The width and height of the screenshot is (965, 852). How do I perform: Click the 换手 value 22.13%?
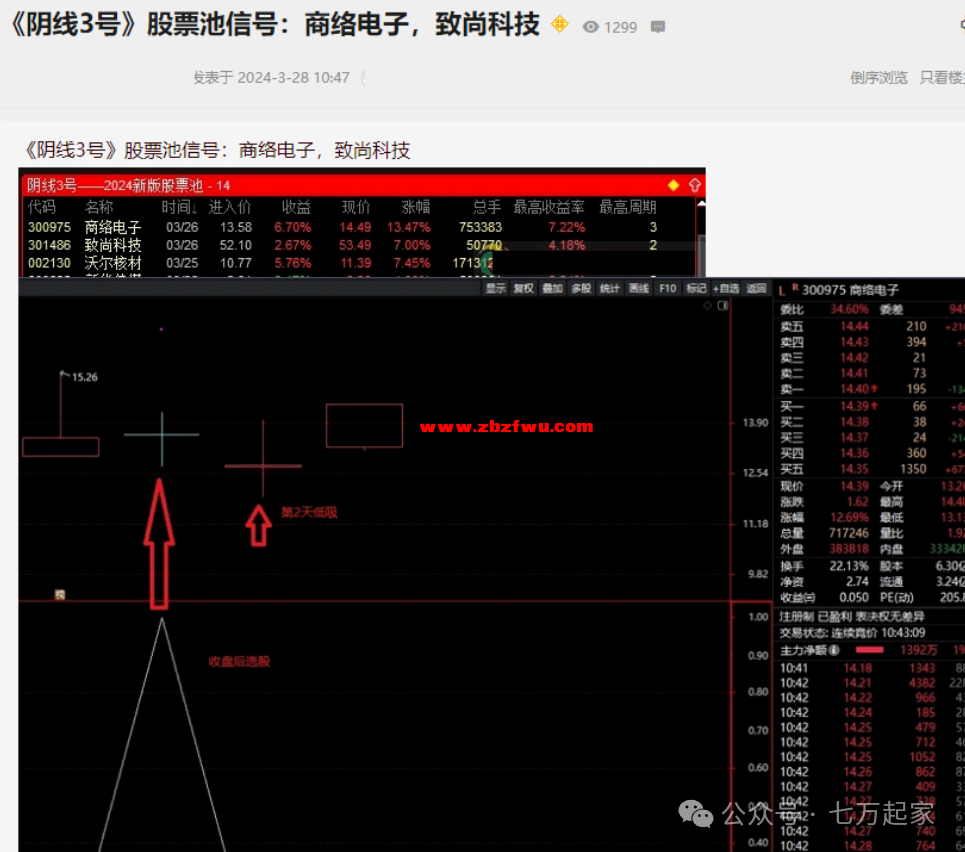coord(849,566)
